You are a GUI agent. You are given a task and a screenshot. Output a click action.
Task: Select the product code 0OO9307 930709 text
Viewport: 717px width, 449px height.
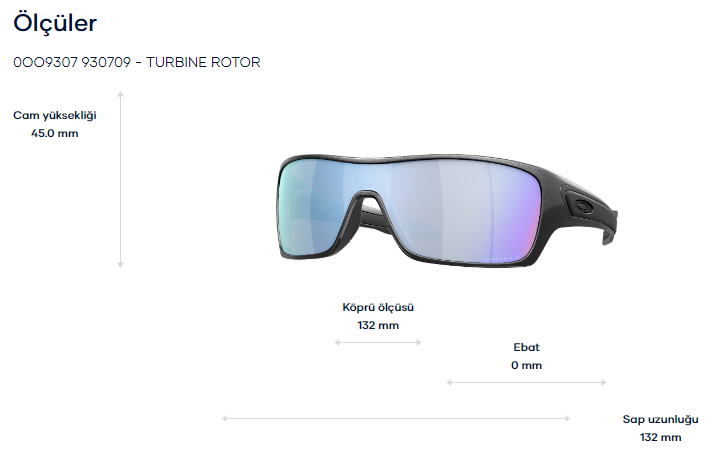point(72,62)
